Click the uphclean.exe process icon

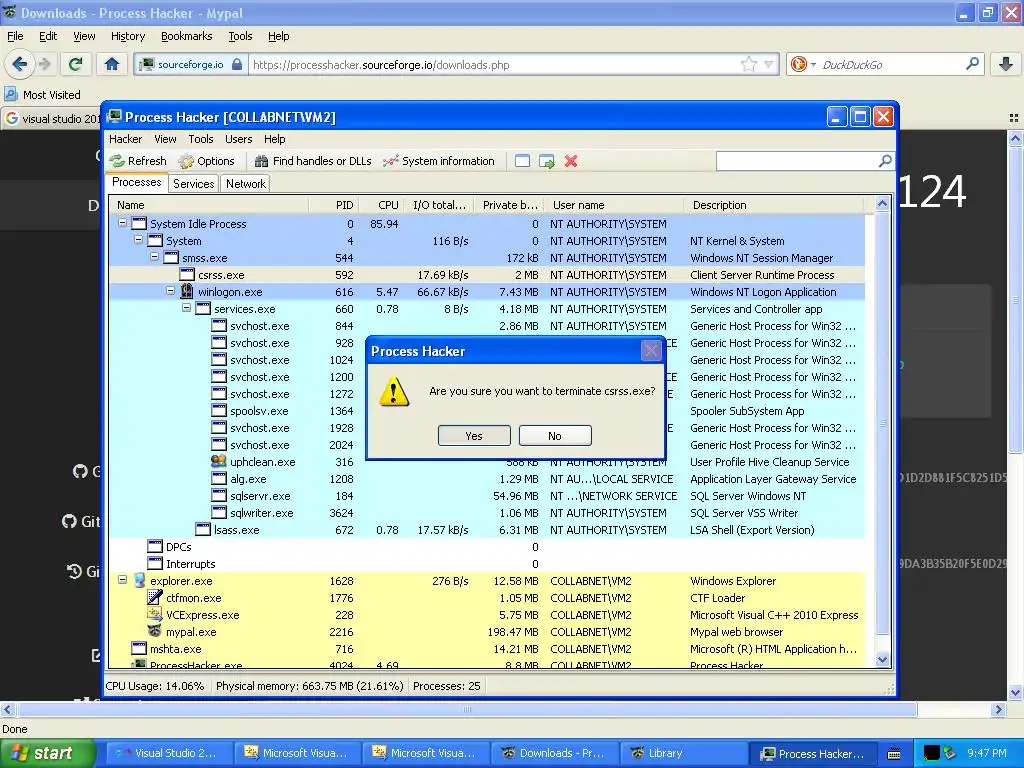[x=219, y=461]
